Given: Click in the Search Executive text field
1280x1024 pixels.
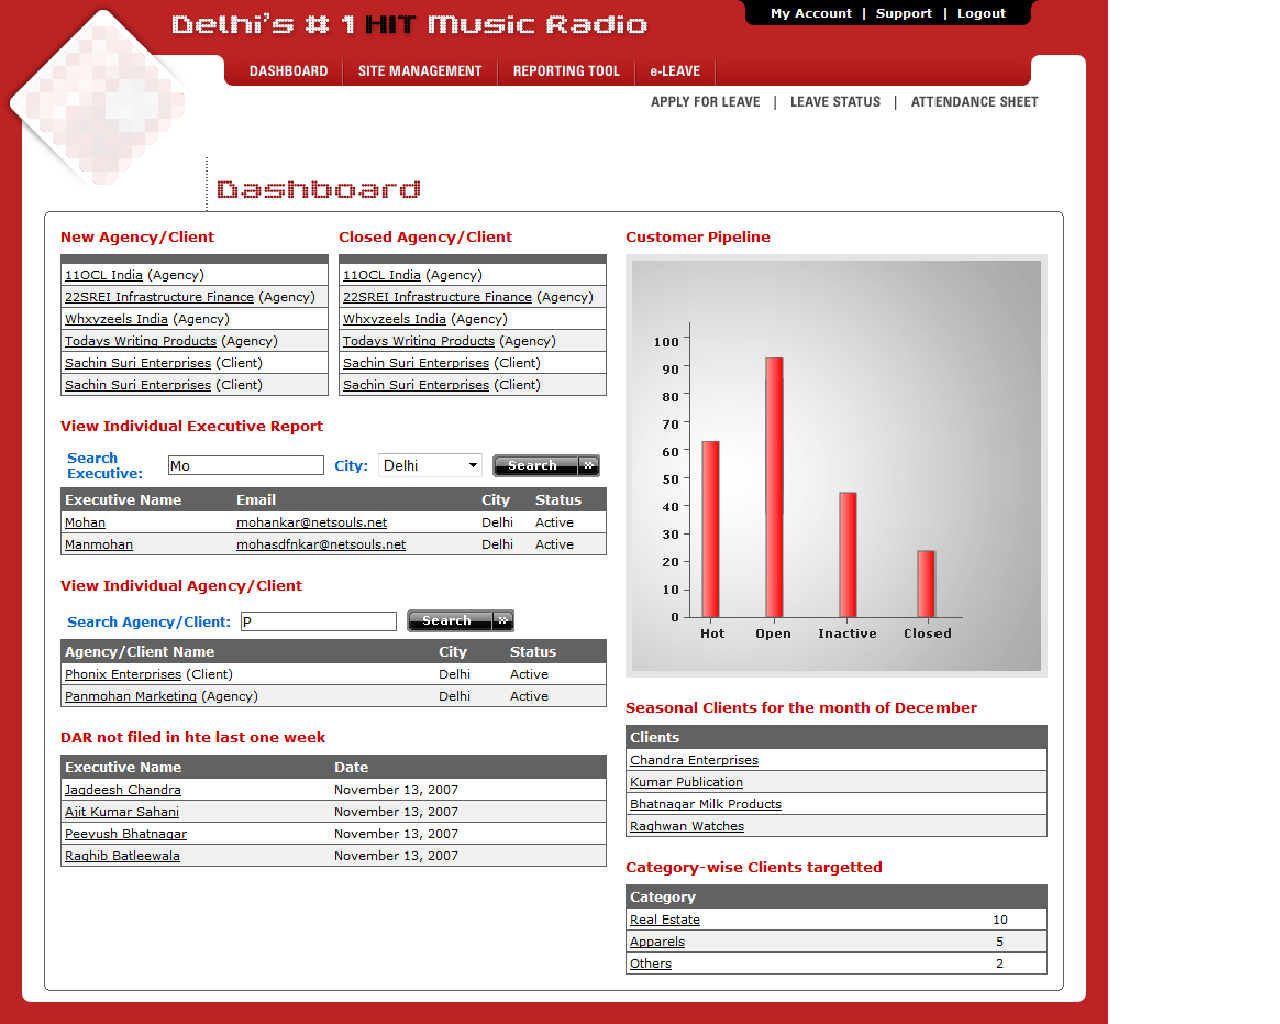Looking at the screenshot, I should point(246,466).
